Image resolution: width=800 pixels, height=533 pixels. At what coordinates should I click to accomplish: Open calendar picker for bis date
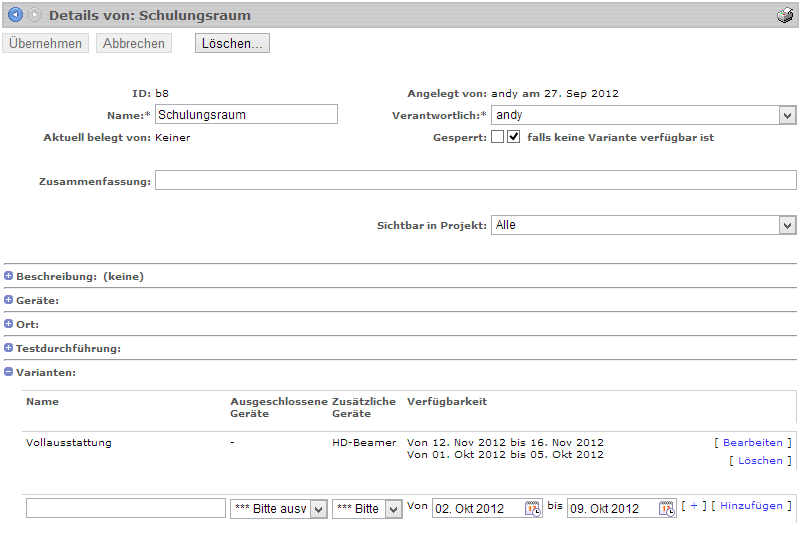667,508
